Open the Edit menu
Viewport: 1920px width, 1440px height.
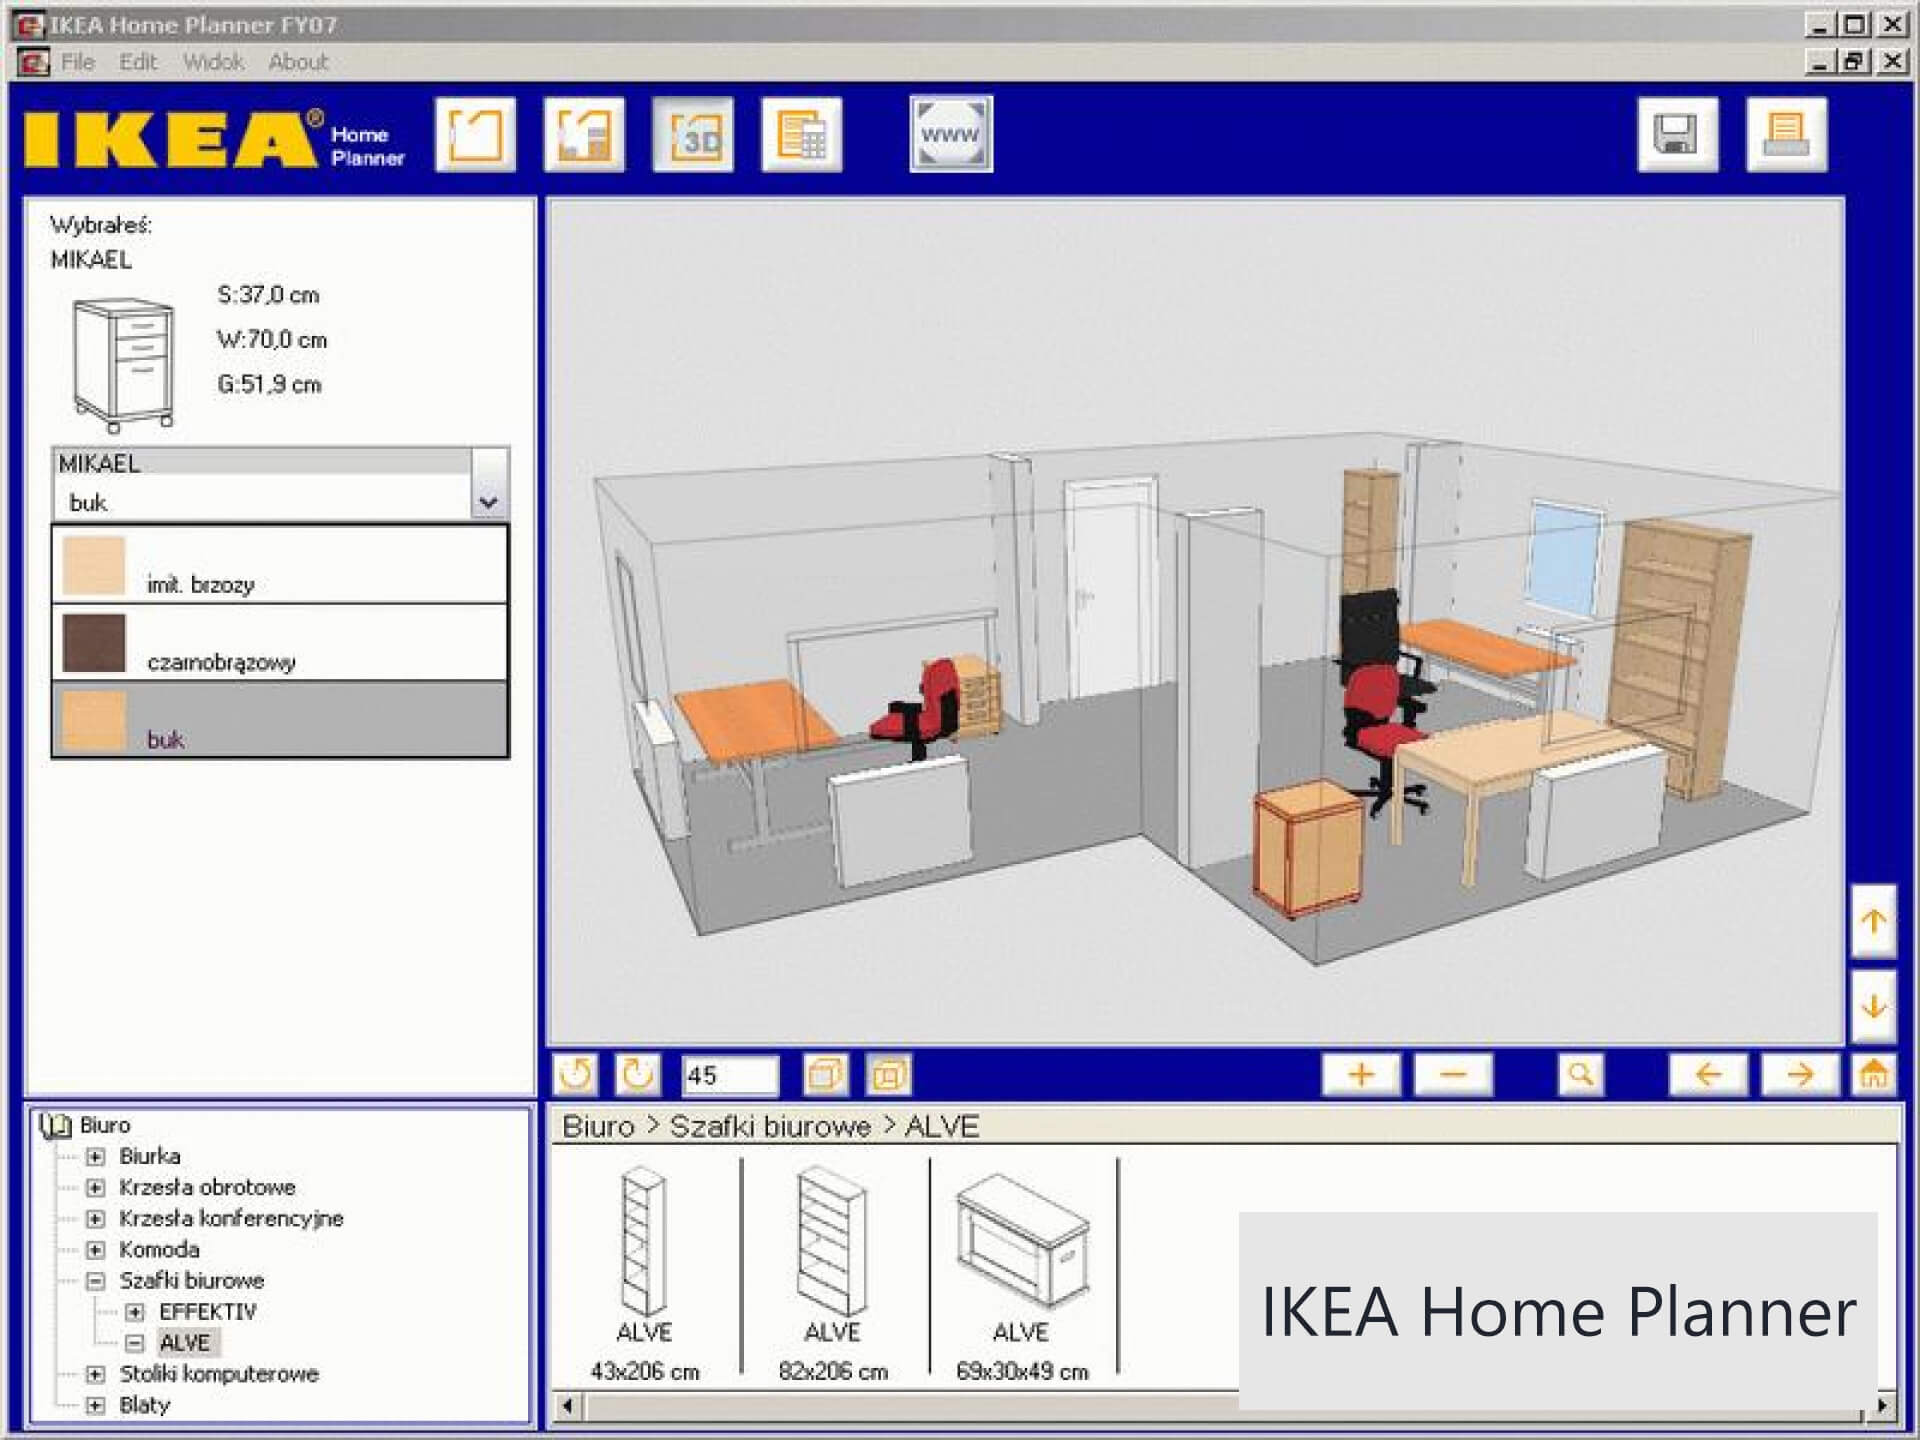pos(135,62)
